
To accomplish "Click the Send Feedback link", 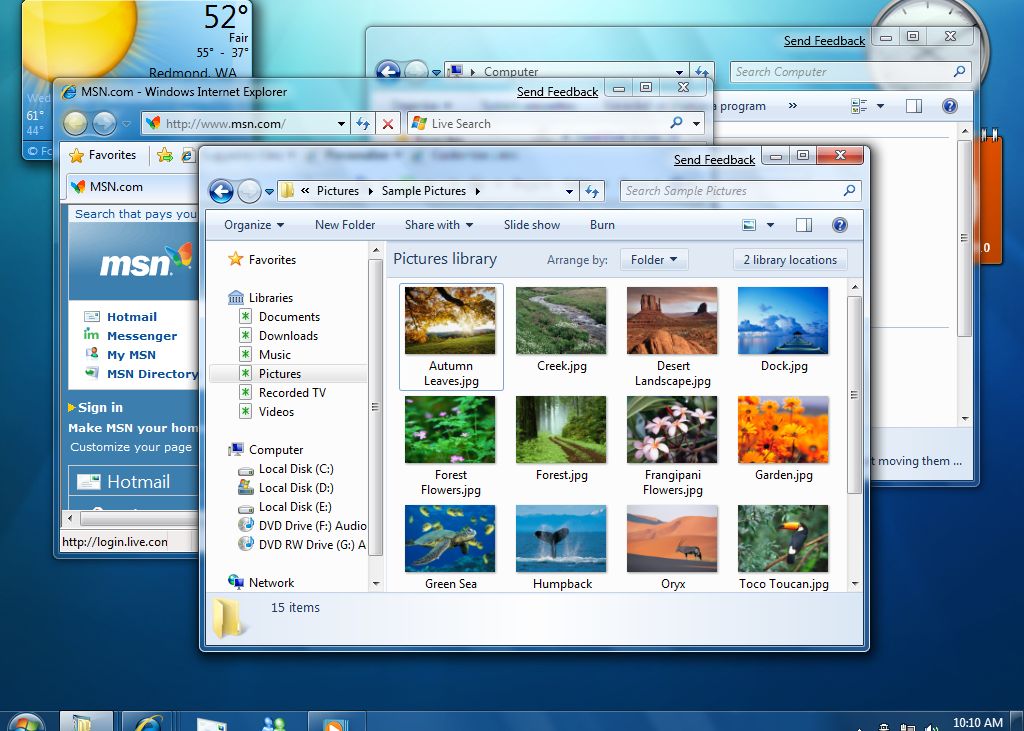I will click(x=714, y=159).
